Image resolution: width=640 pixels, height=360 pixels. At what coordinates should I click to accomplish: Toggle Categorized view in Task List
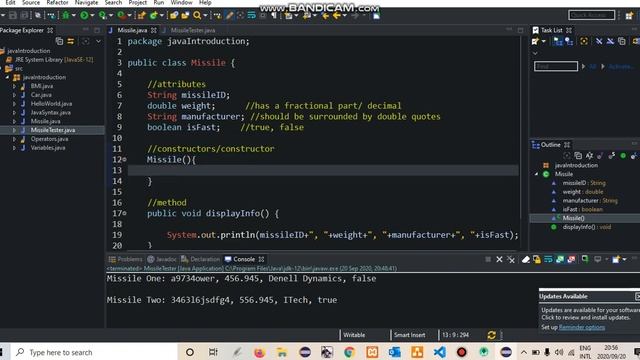coord(558,41)
